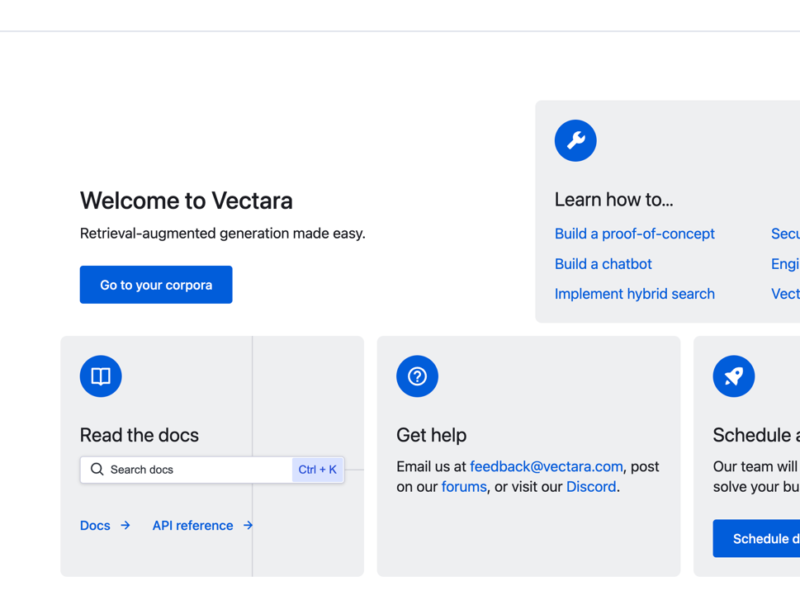Open the 'Implement hybrid search' link
Image resolution: width=800 pixels, height=600 pixels.
tap(635, 293)
